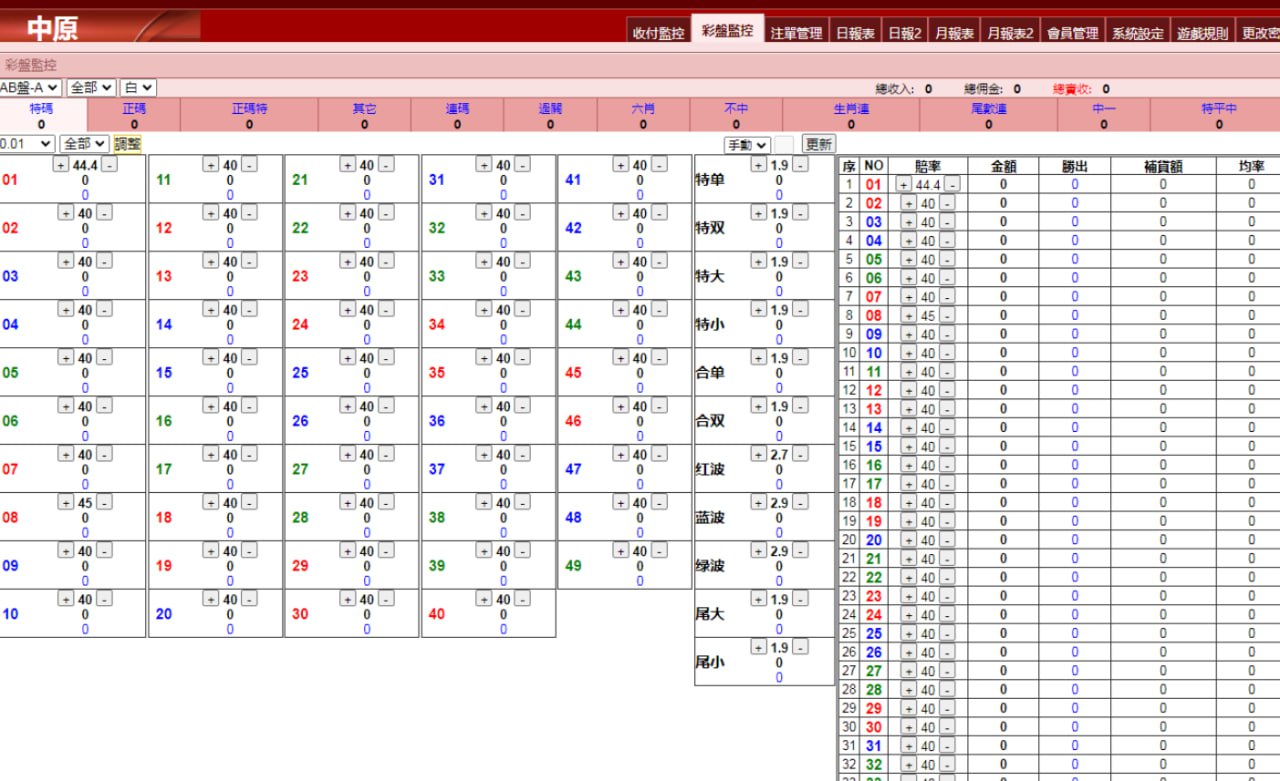1280x781 pixels.
Task: Increase odds for number 25
Action: pyautogui.click(x=348, y=358)
